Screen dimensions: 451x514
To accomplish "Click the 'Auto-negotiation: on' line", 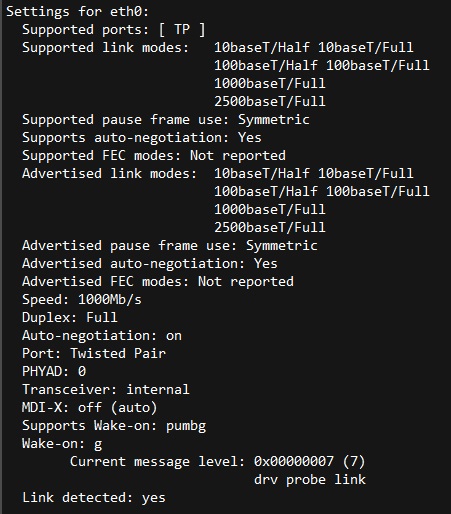I will coord(102,336).
